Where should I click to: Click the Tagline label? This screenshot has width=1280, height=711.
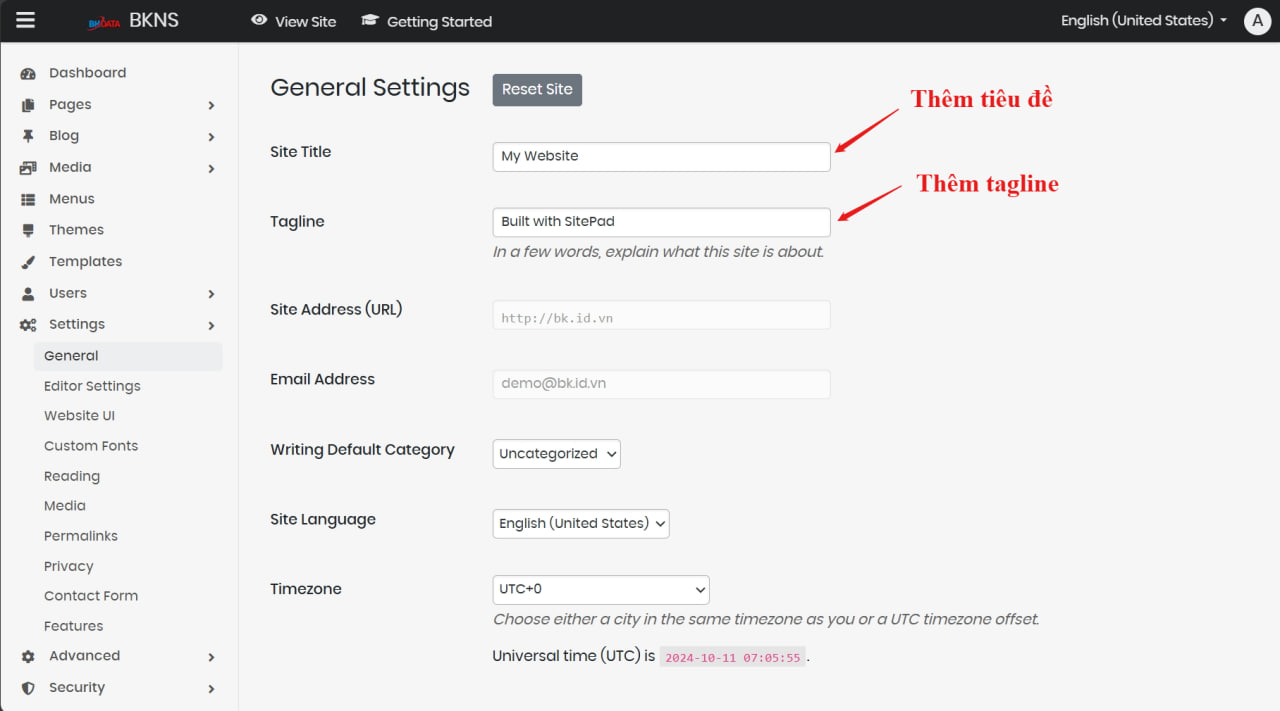tap(297, 222)
